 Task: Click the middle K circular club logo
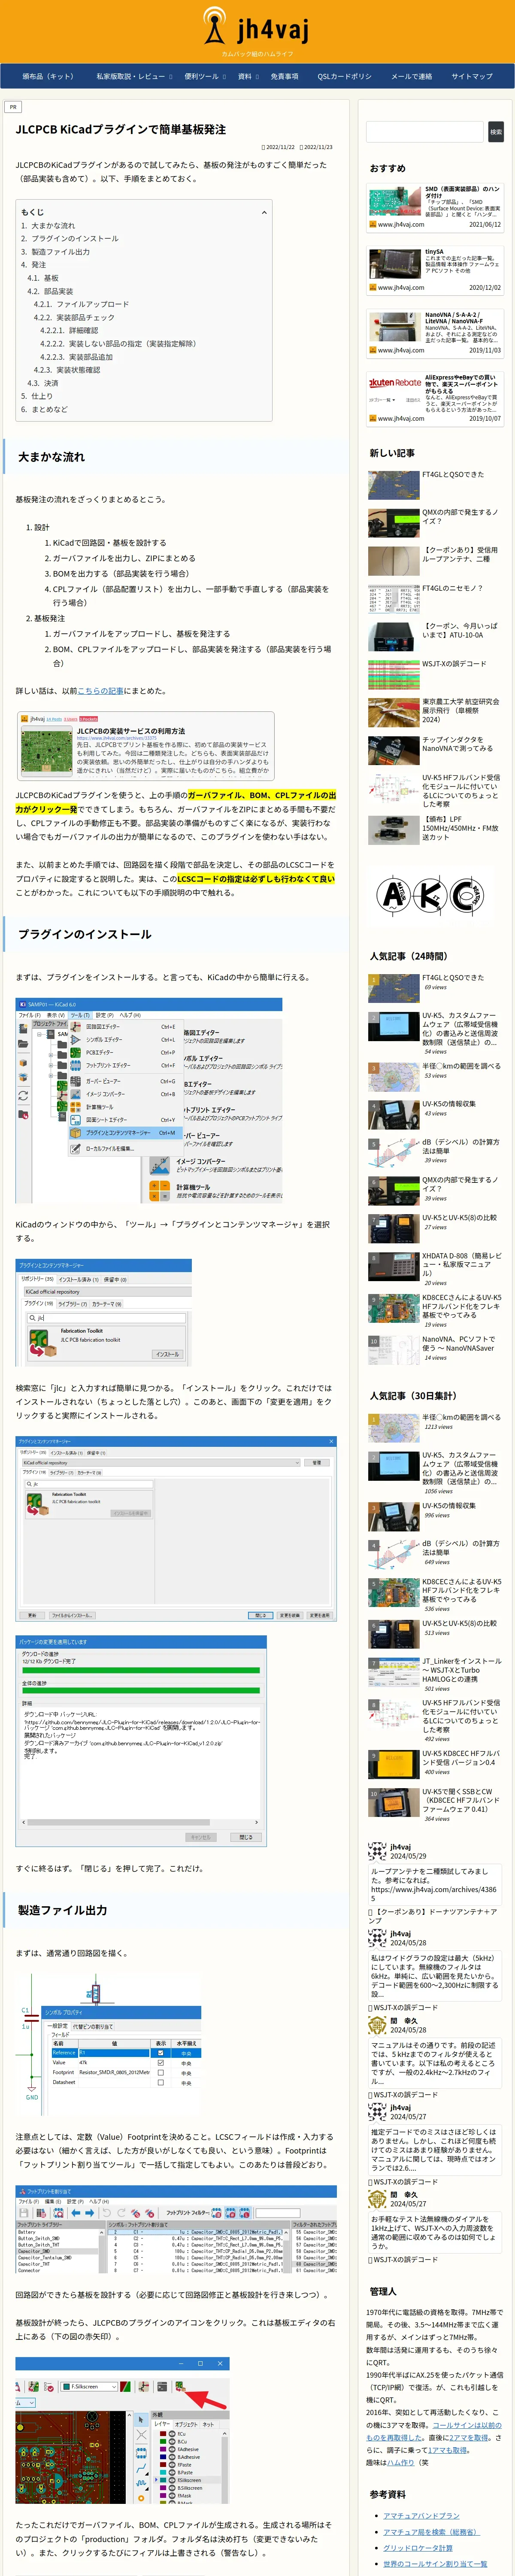click(x=429, y=895)
